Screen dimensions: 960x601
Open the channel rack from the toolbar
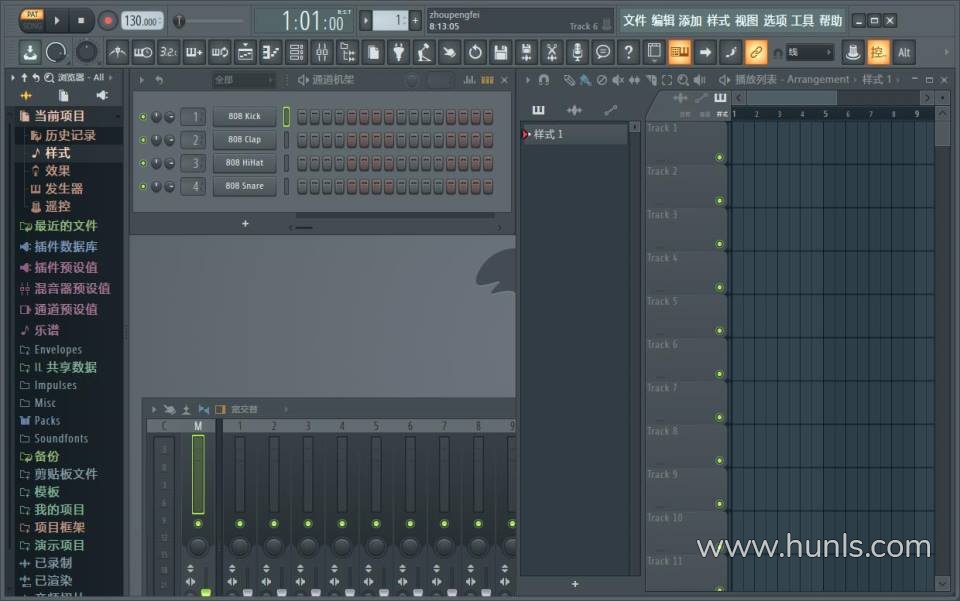click(296, 53)
